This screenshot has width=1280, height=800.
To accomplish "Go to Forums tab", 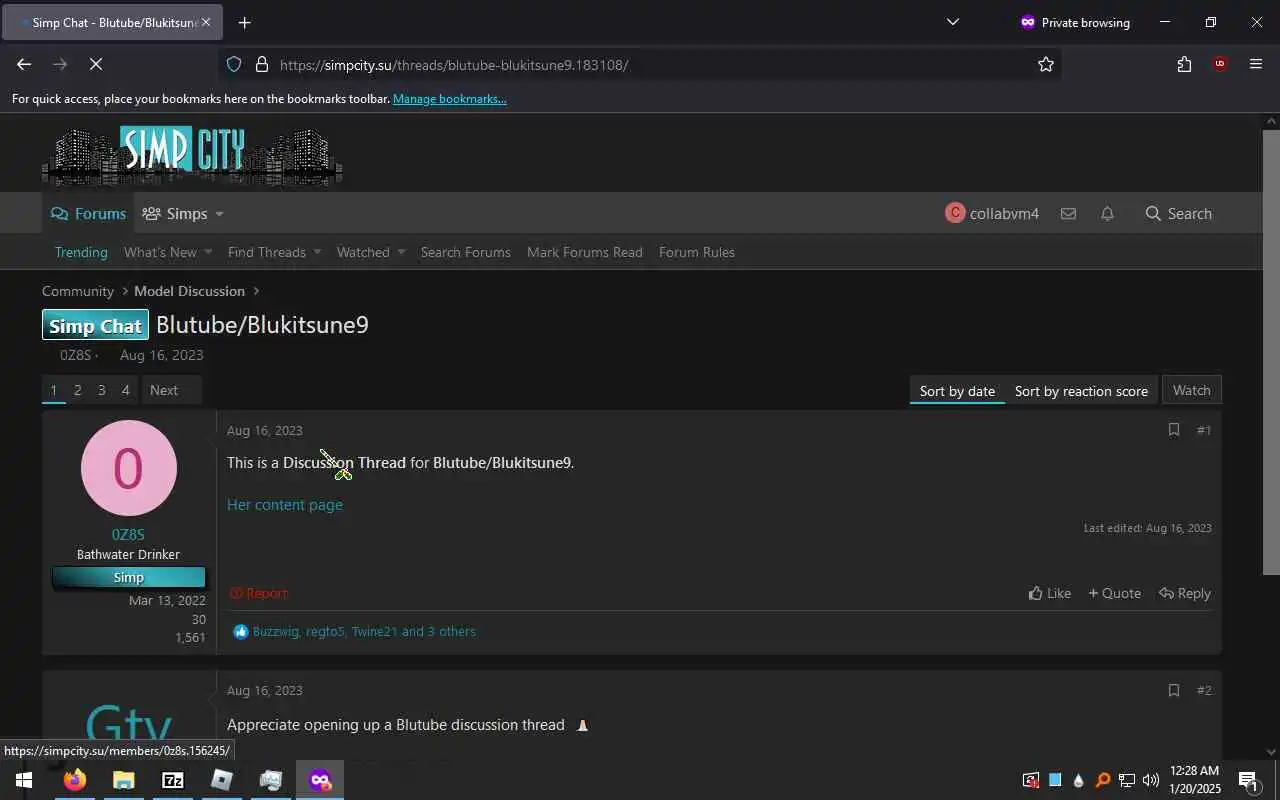I will (88, 213).
